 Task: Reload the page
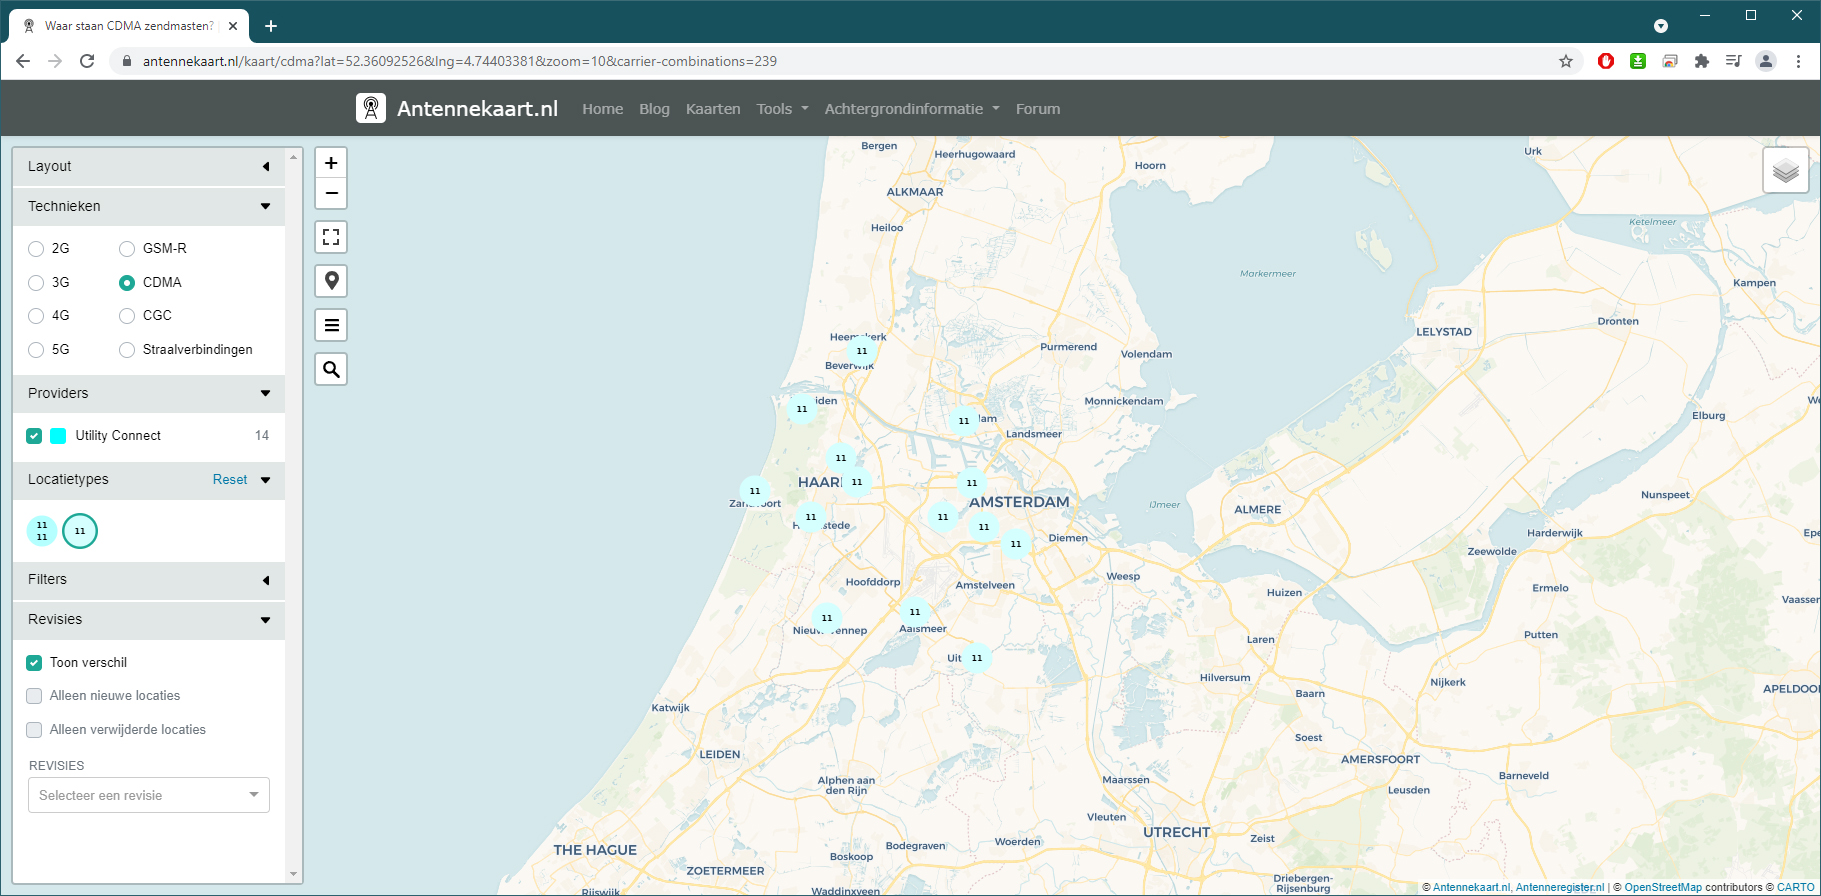click(x=87, y=61)
